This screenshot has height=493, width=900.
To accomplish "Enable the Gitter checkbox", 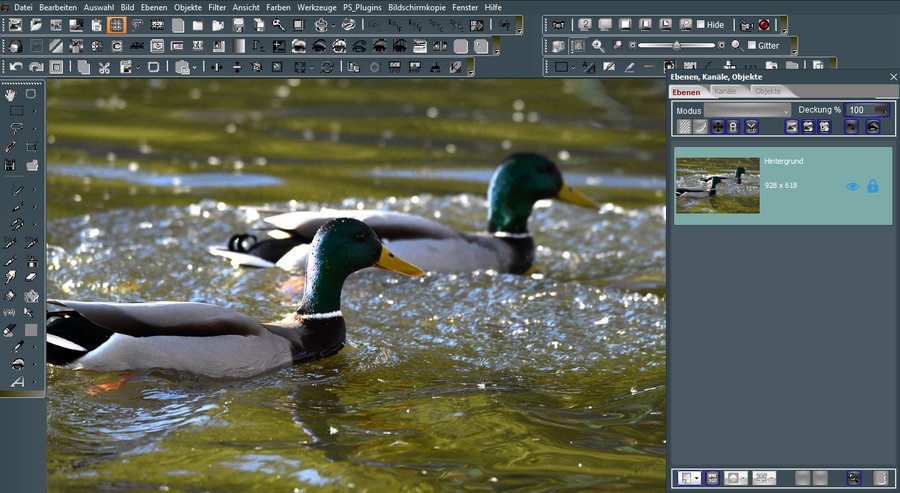I will pos(751,46).
